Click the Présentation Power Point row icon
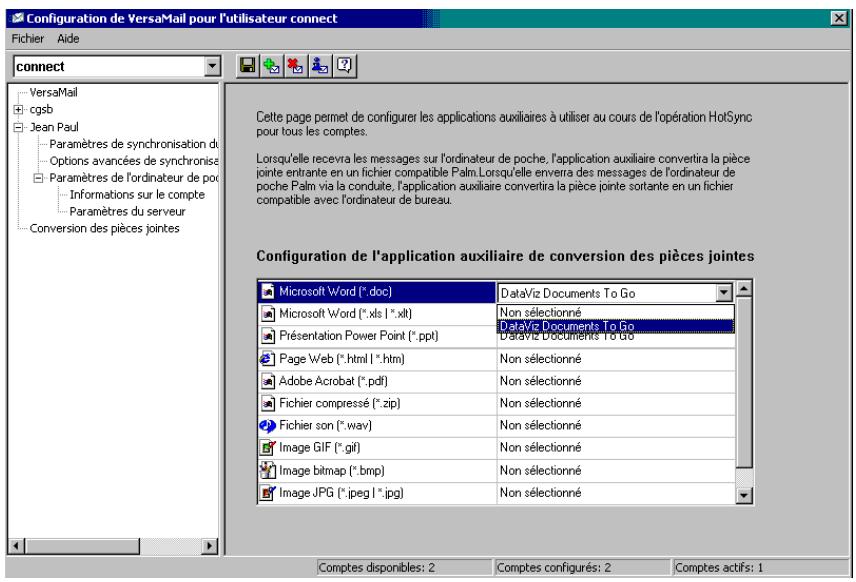This screenshot has width=856, height=582. 268,336
